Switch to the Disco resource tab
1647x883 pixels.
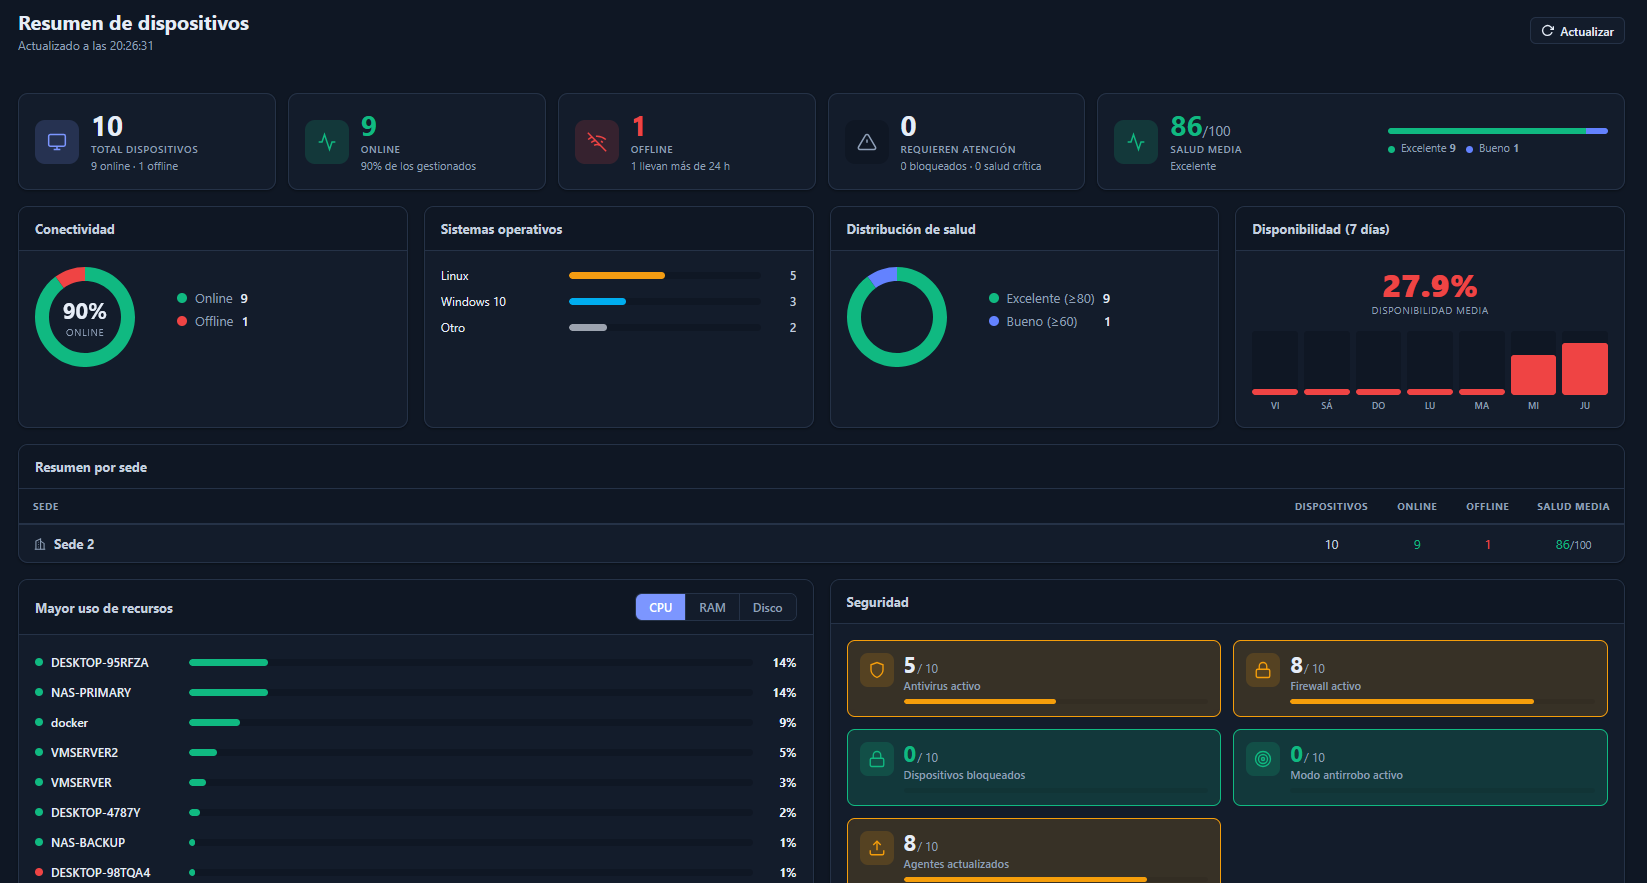768,607
